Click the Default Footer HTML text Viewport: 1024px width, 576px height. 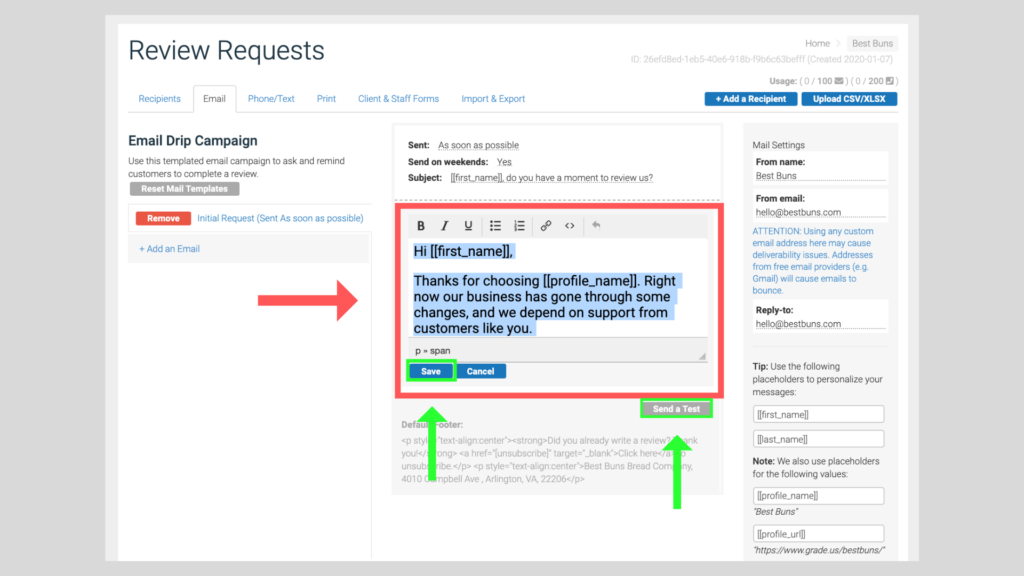pyautogui.click(x=550, y=460)
